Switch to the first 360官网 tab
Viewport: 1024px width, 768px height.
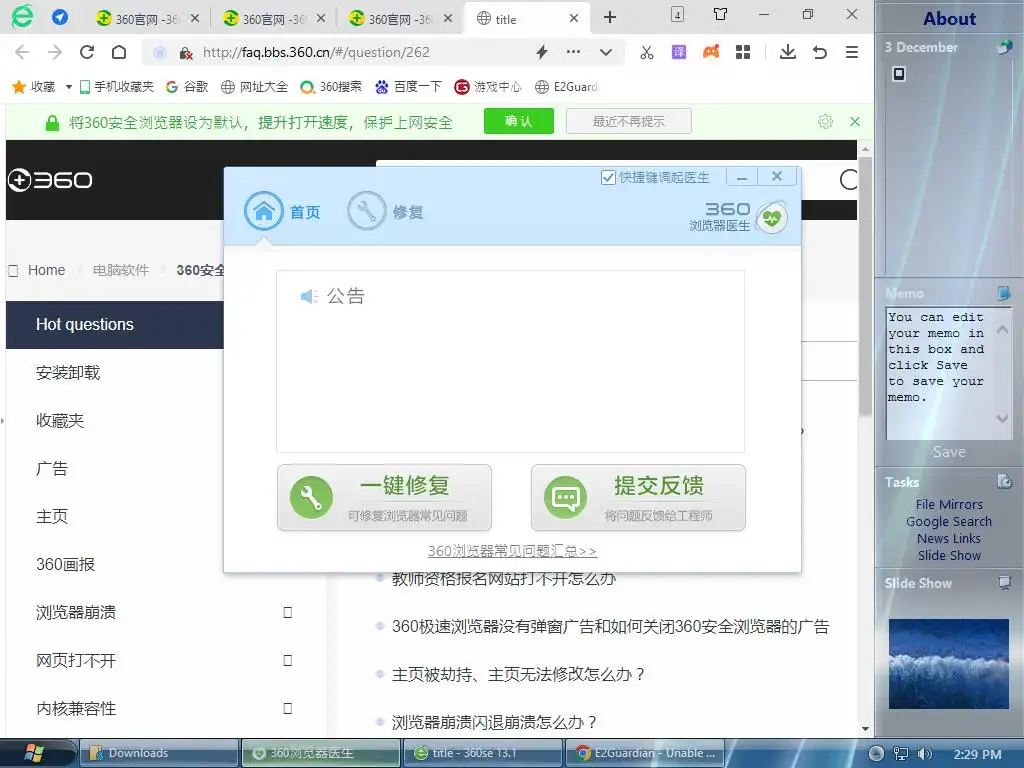click(147, 18)
